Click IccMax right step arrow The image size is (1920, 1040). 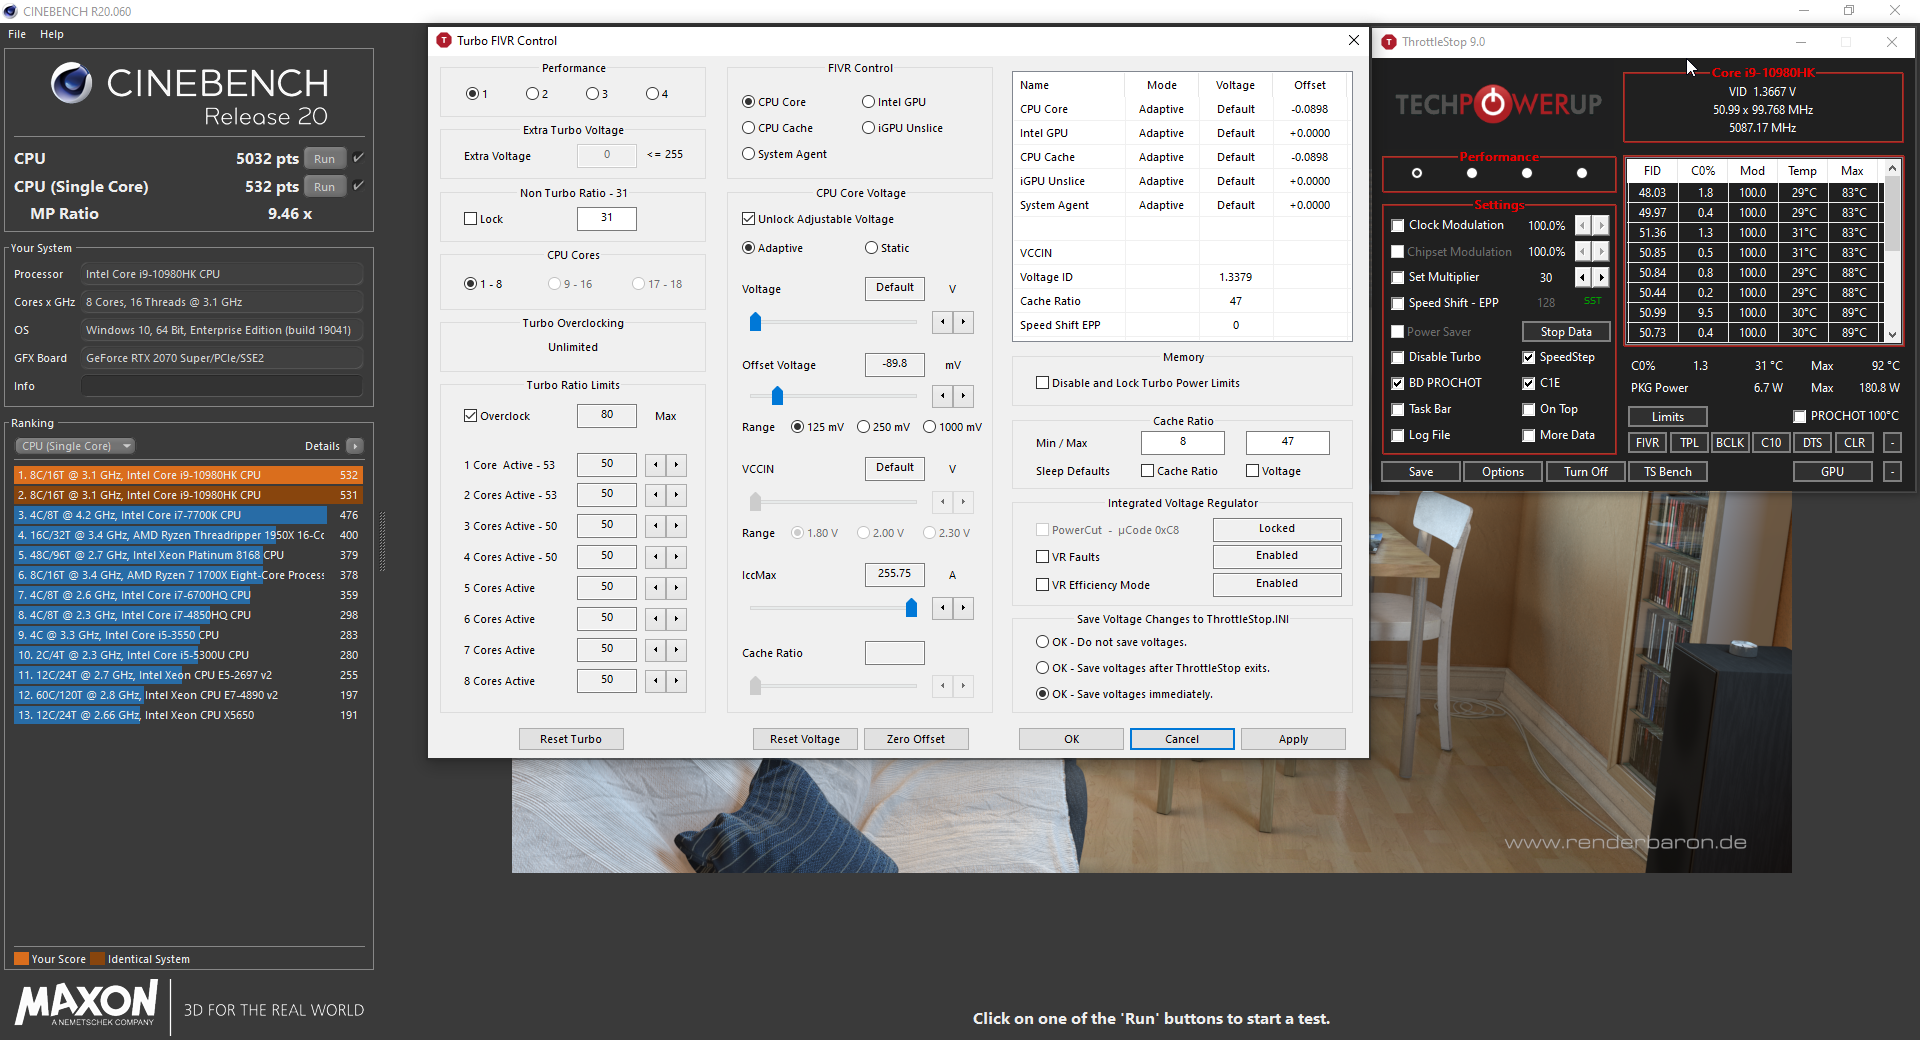964,608
